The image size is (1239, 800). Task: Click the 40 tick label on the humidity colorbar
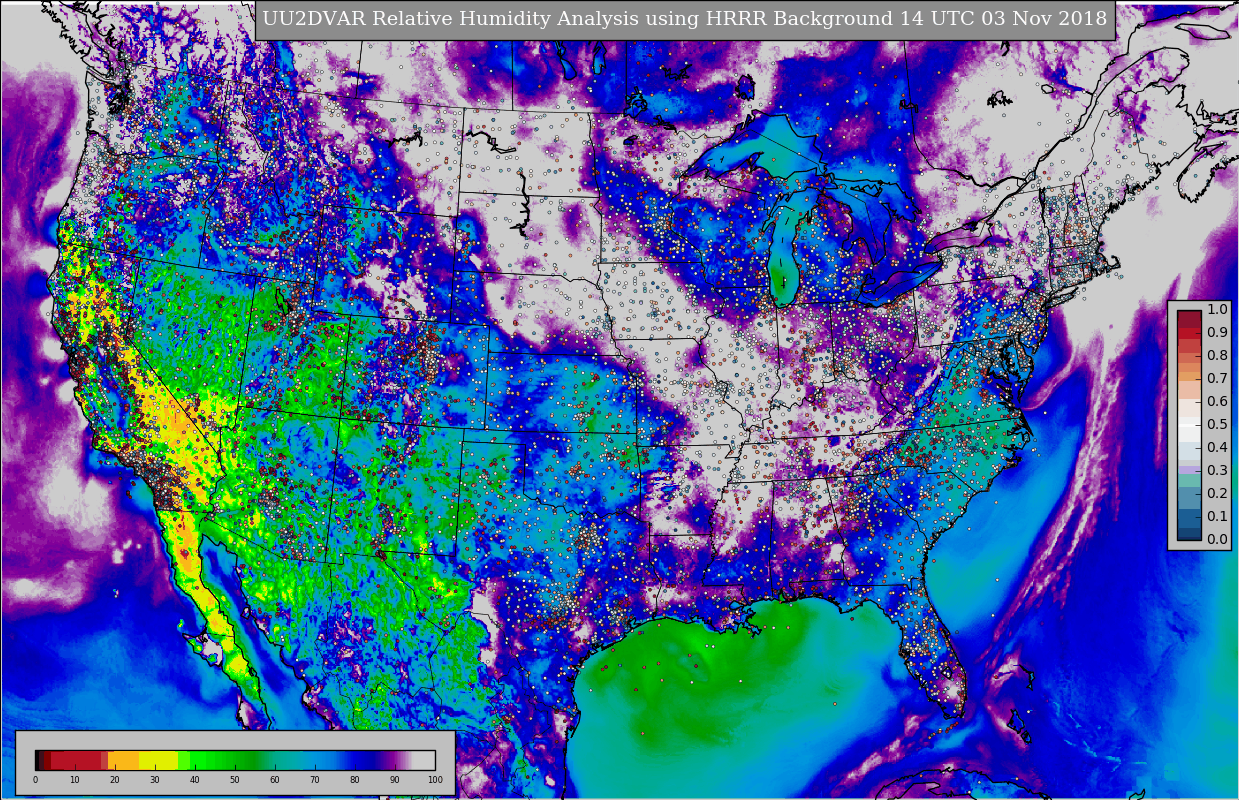[195, 780]
